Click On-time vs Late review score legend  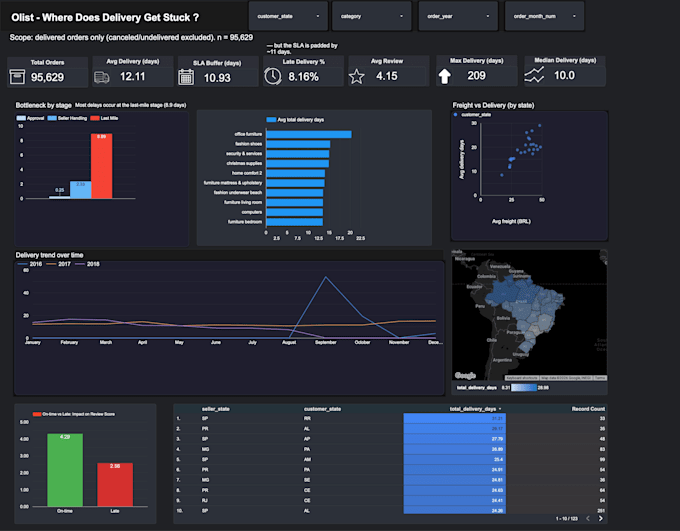point(74,414)
